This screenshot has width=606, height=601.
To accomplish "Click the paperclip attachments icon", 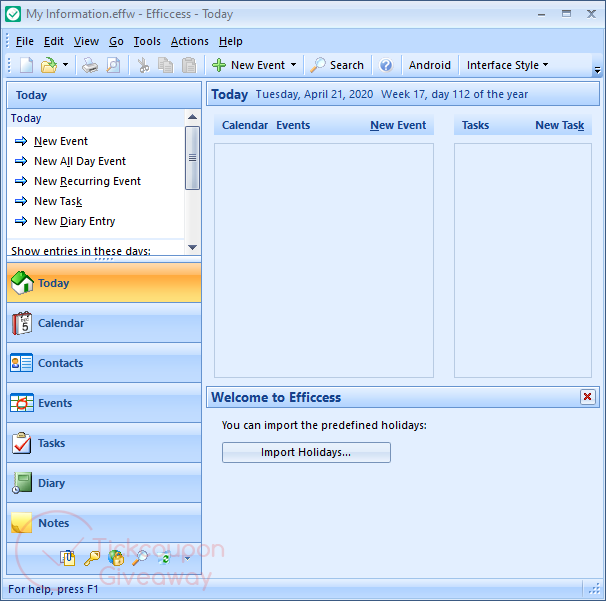I will click(68, 558).
